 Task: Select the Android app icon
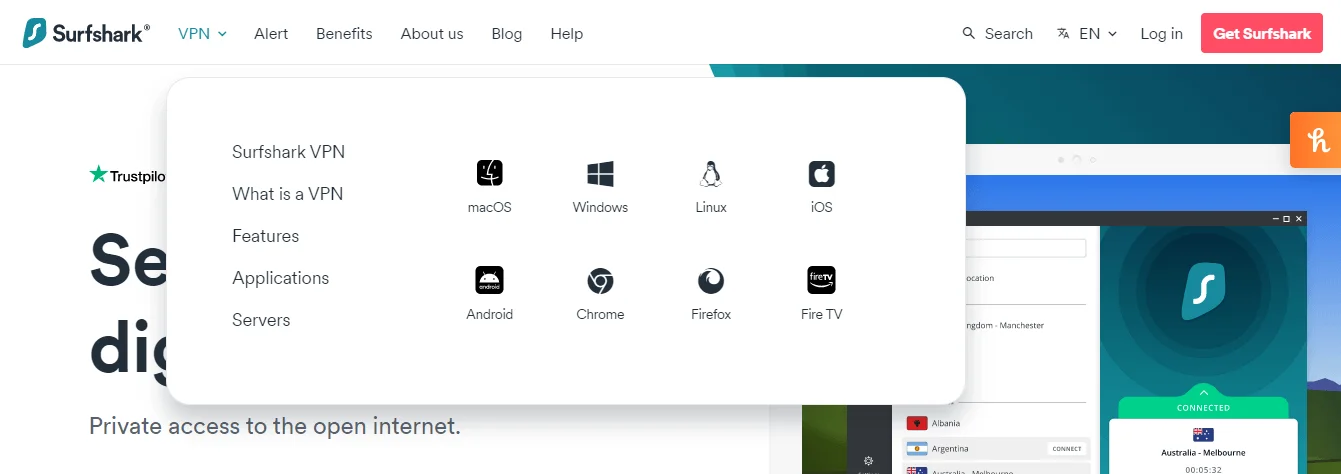489,280
